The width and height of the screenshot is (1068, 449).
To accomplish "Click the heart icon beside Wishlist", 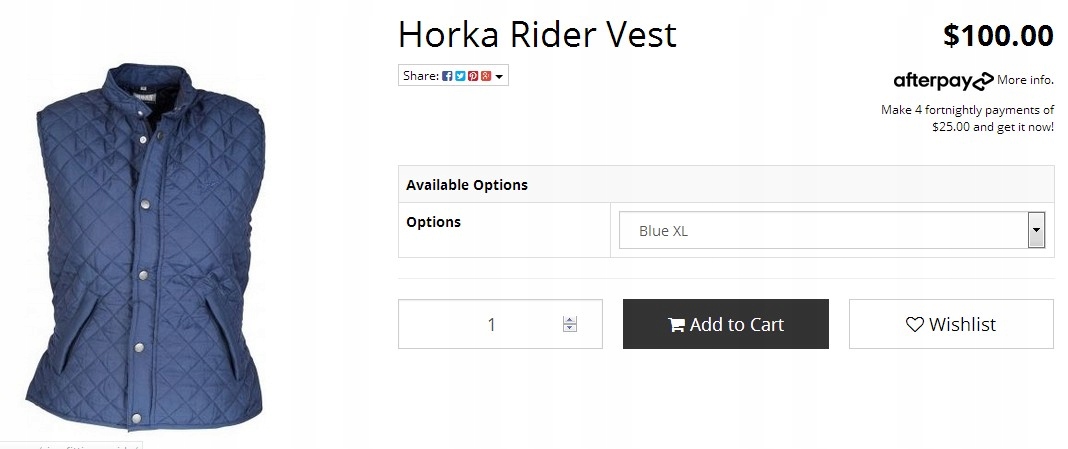I will [x=915, y=325].
